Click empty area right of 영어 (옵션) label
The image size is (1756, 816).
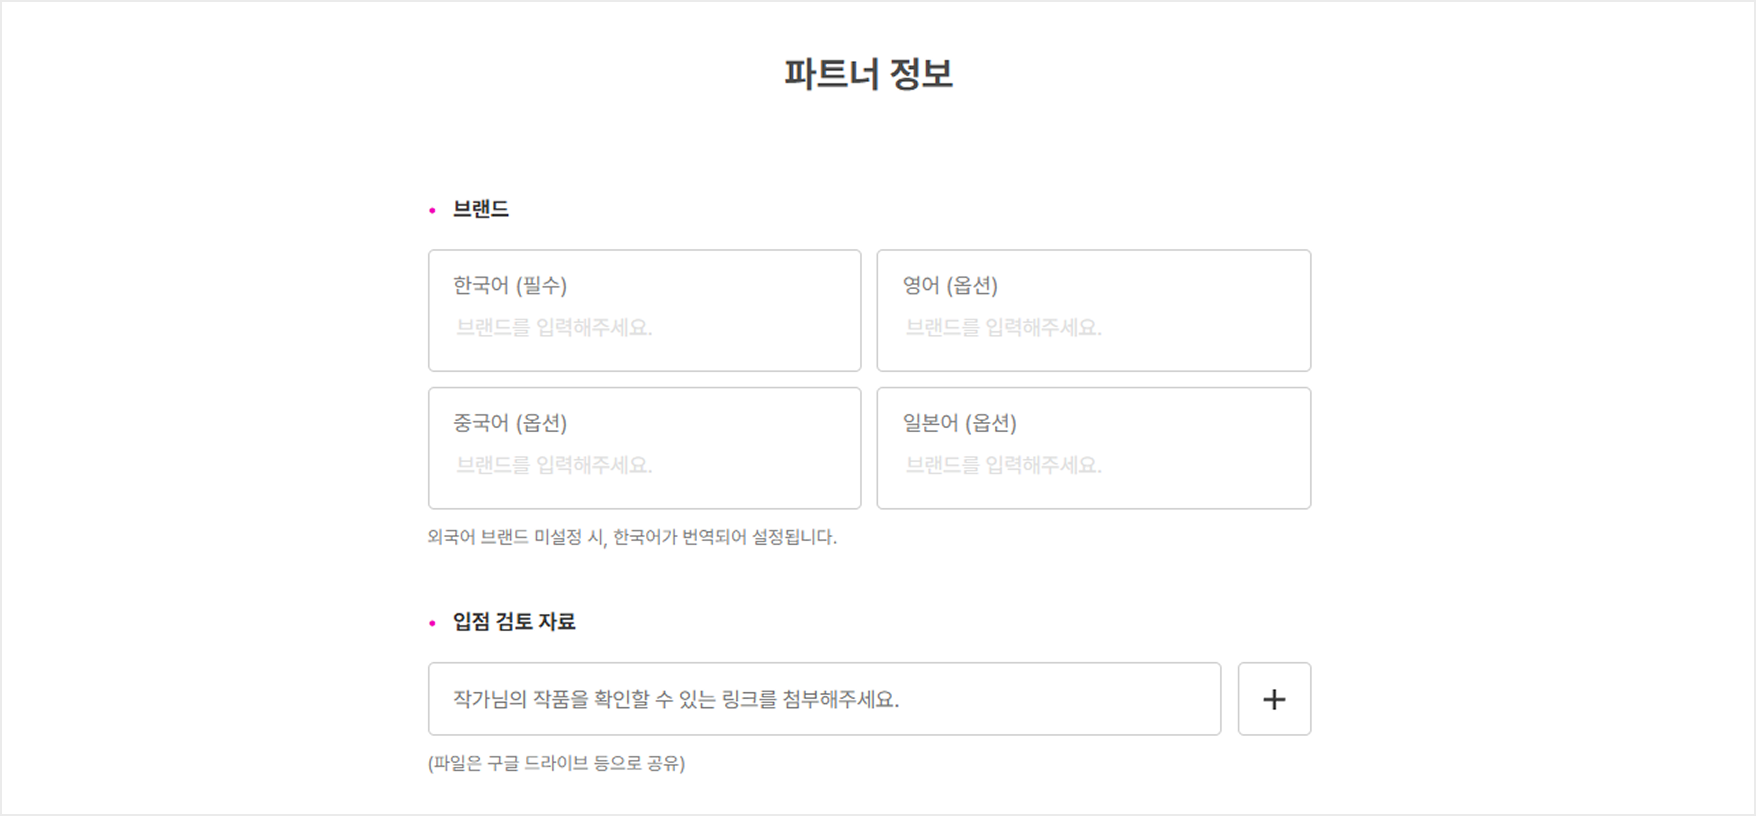(1150, 286)
